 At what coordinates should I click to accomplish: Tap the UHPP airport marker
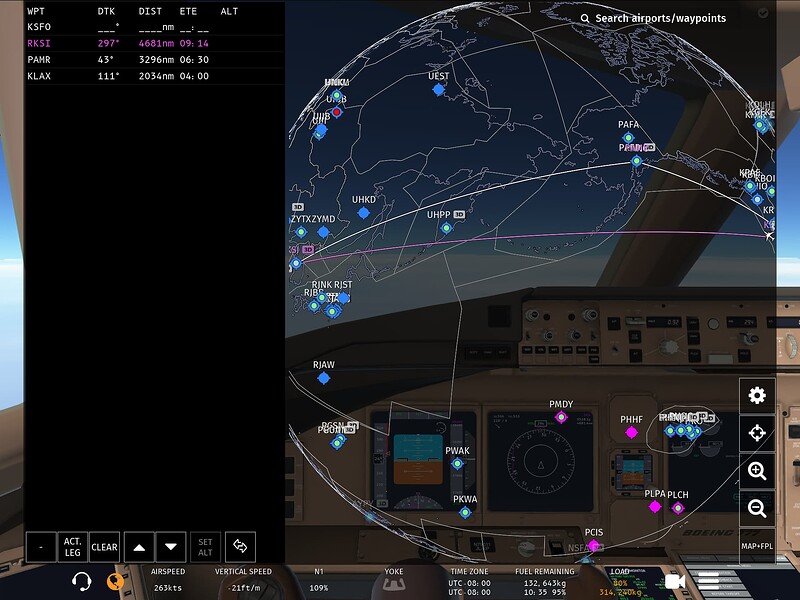coord(446,228)
